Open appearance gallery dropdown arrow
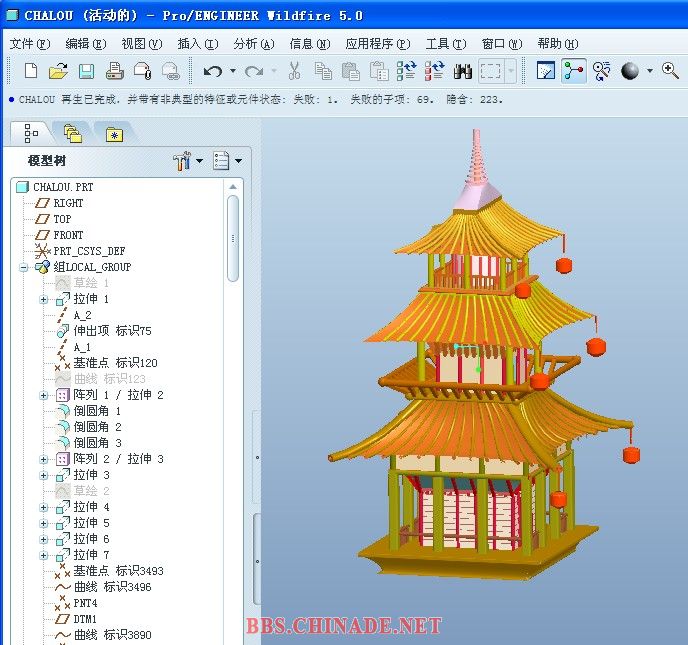 (650, 71)
